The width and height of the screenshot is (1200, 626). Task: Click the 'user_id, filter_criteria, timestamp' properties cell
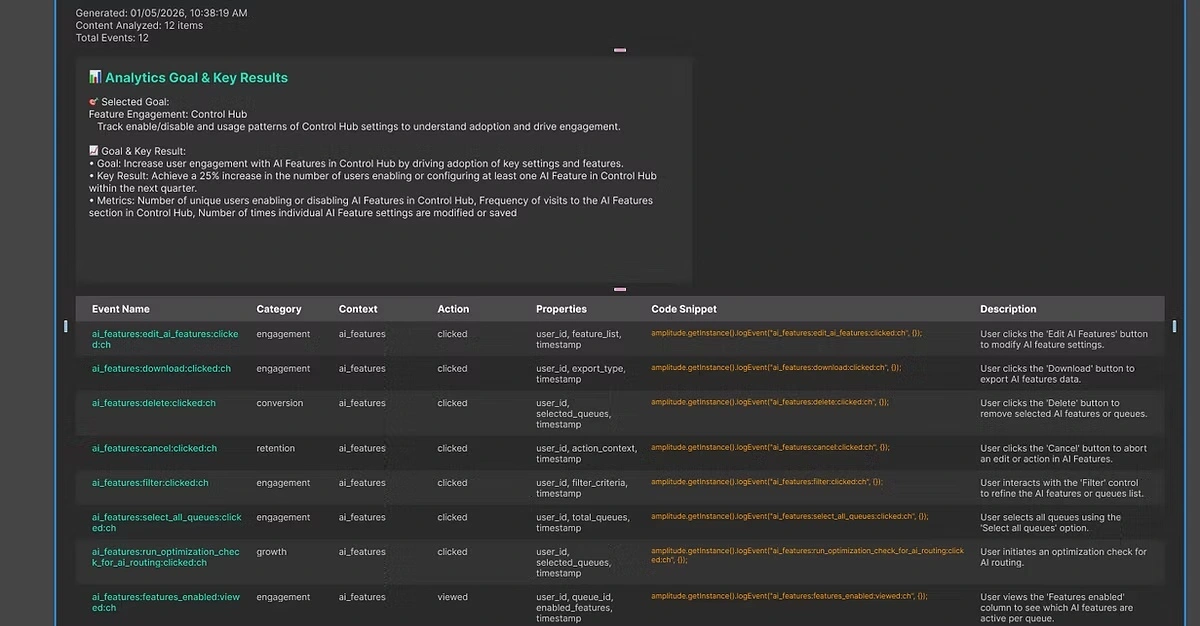(x=582, y=488)
